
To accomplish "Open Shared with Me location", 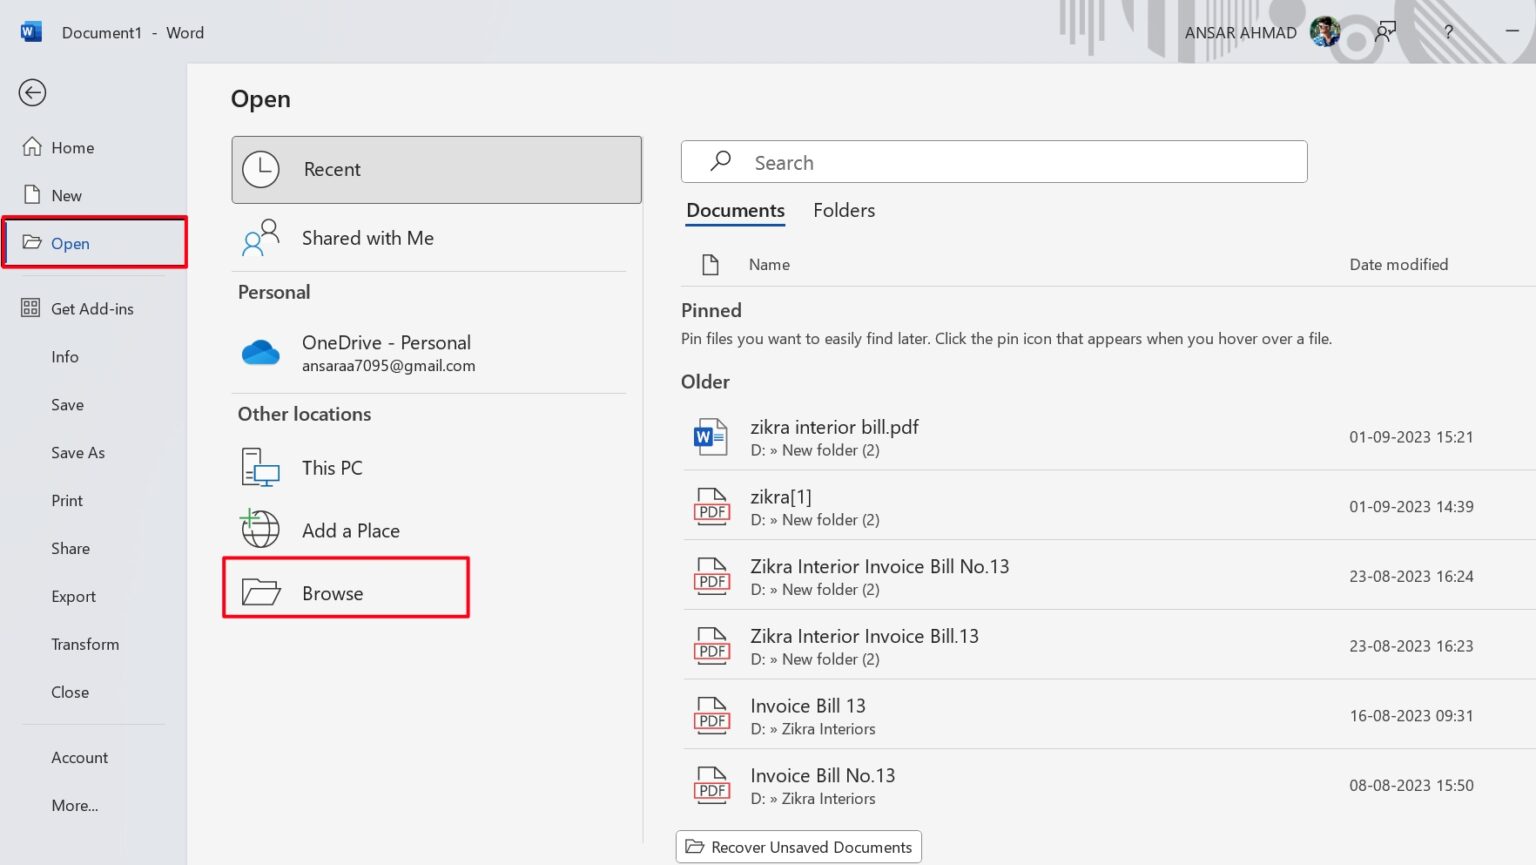I will (x=367, y=238).
